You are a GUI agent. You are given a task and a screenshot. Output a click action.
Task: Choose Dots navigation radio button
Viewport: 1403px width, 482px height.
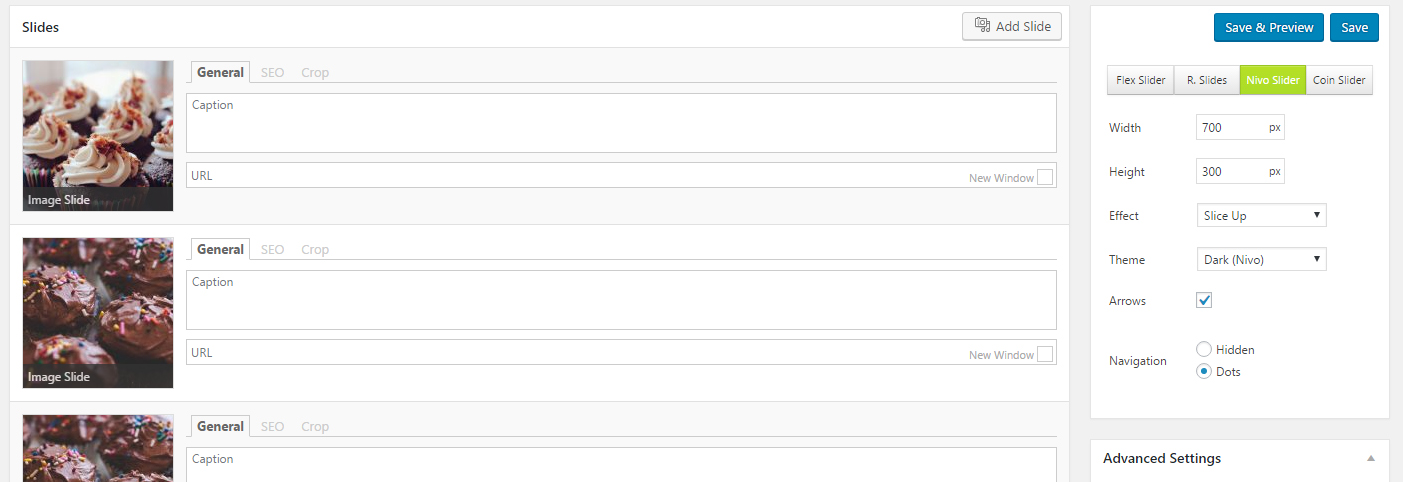[1204, 372]
